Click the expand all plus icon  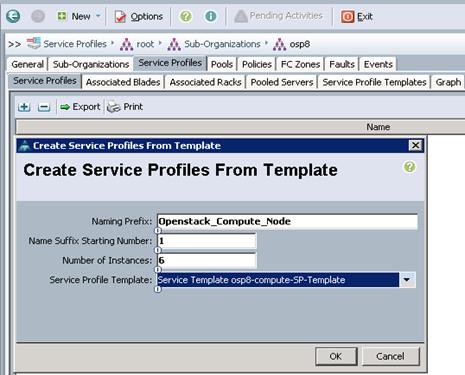click(x=24, y=107)
